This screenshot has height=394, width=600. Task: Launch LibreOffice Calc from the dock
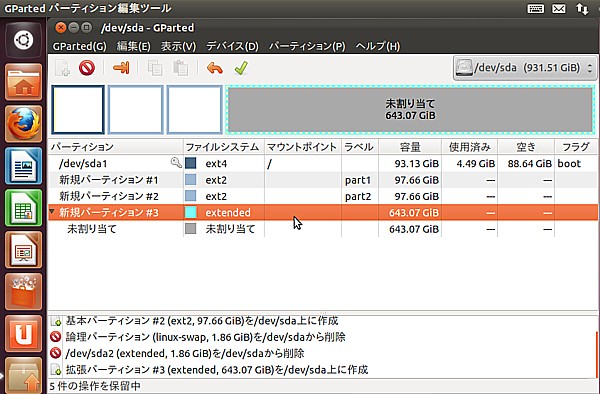(24, 208)
